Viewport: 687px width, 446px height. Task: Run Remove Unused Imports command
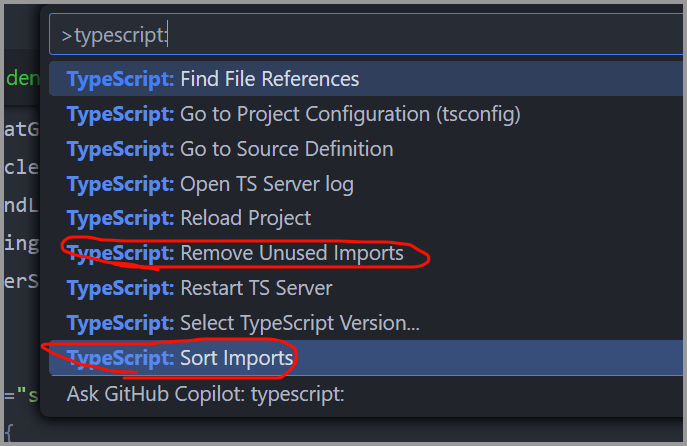pos(365,253)
